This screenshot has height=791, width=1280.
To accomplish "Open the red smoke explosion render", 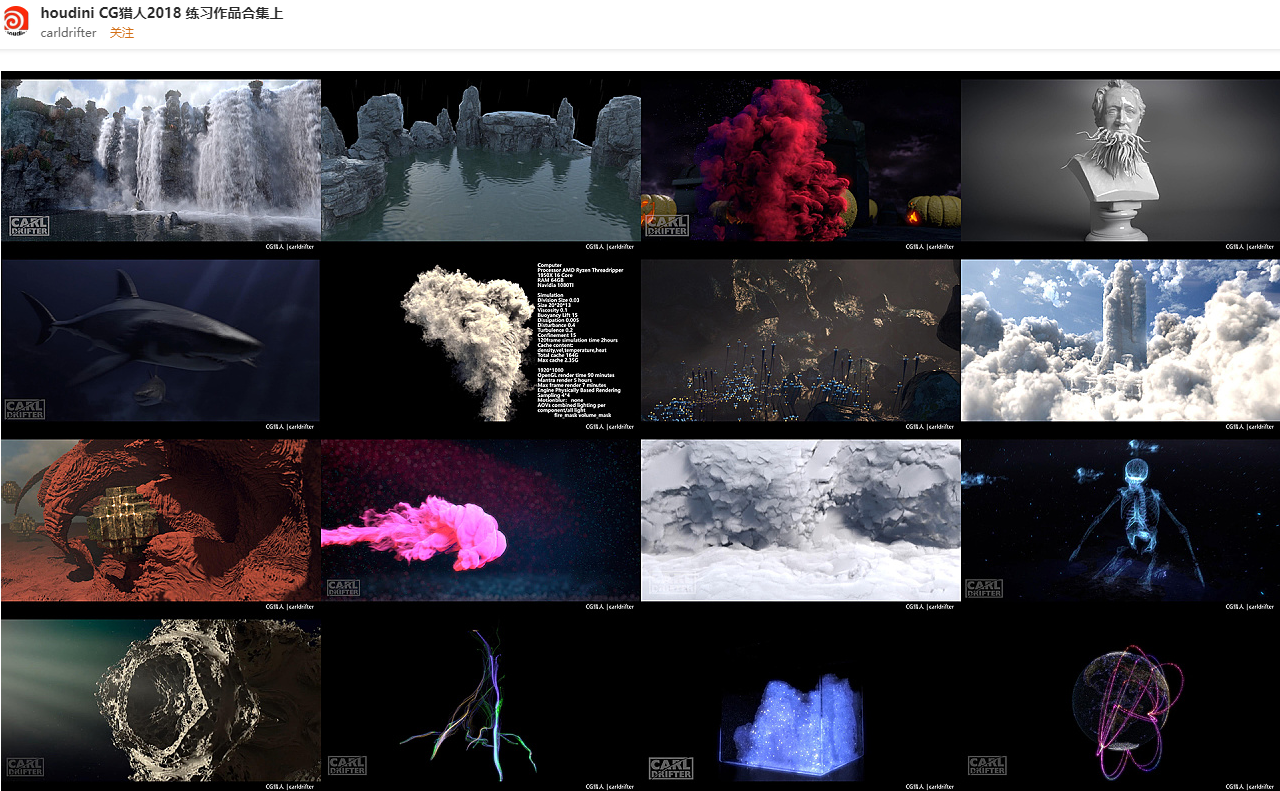I will coord(800,160).
